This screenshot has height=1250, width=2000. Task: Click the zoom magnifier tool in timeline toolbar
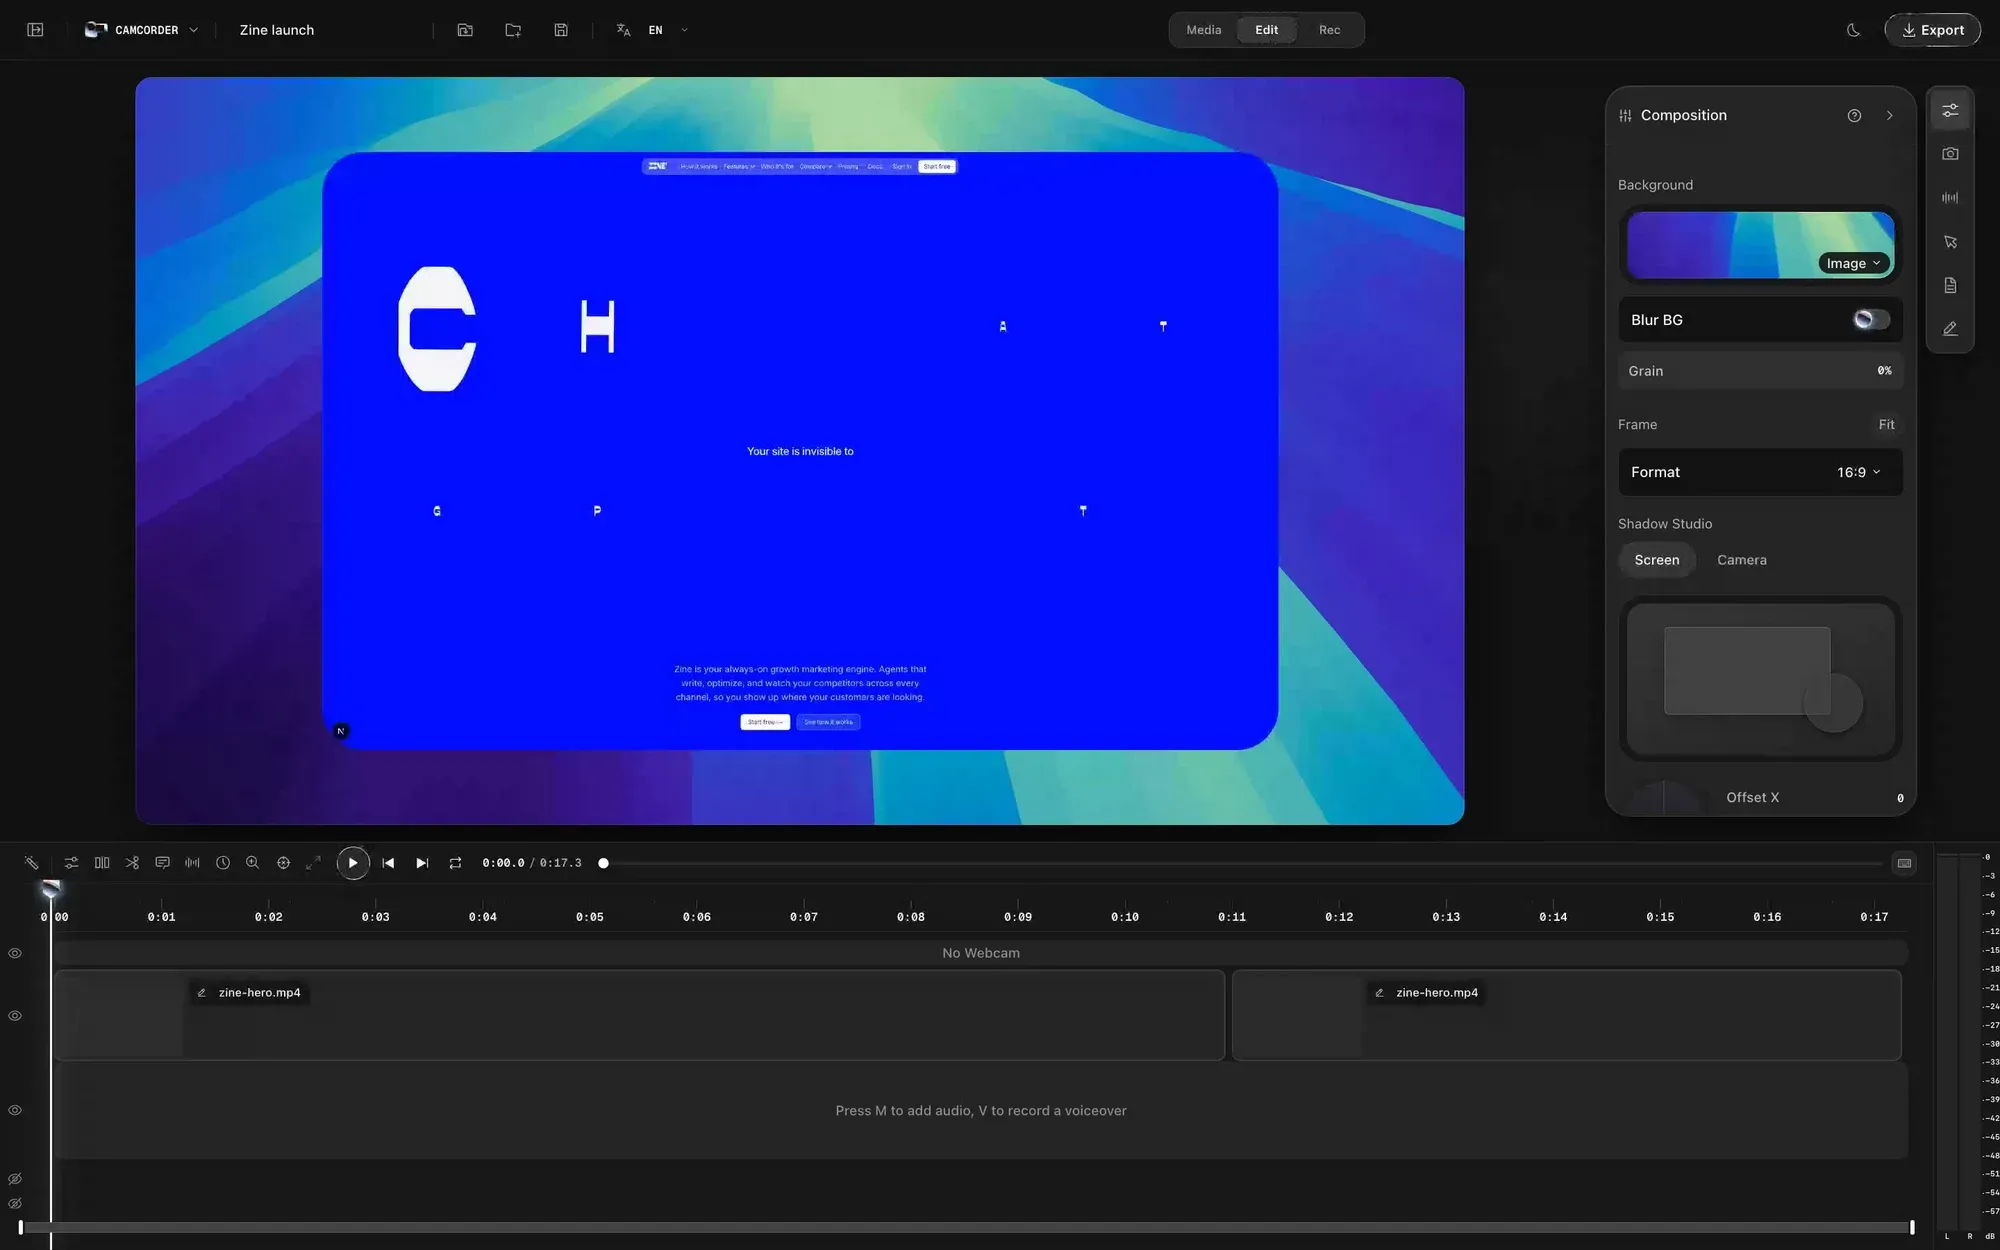click(x=253, y=862)
